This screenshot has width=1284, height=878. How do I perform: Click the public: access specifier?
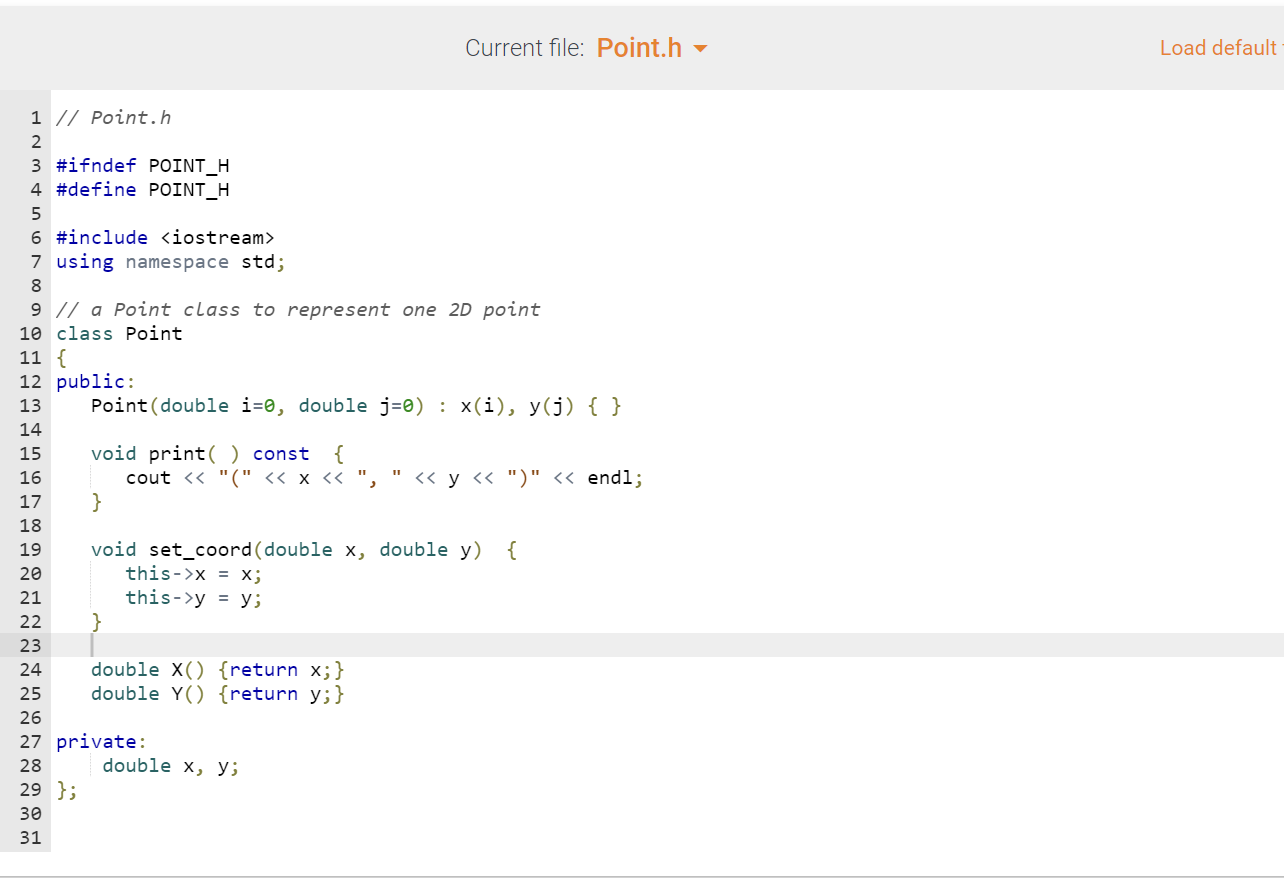[x=91, y=381]
